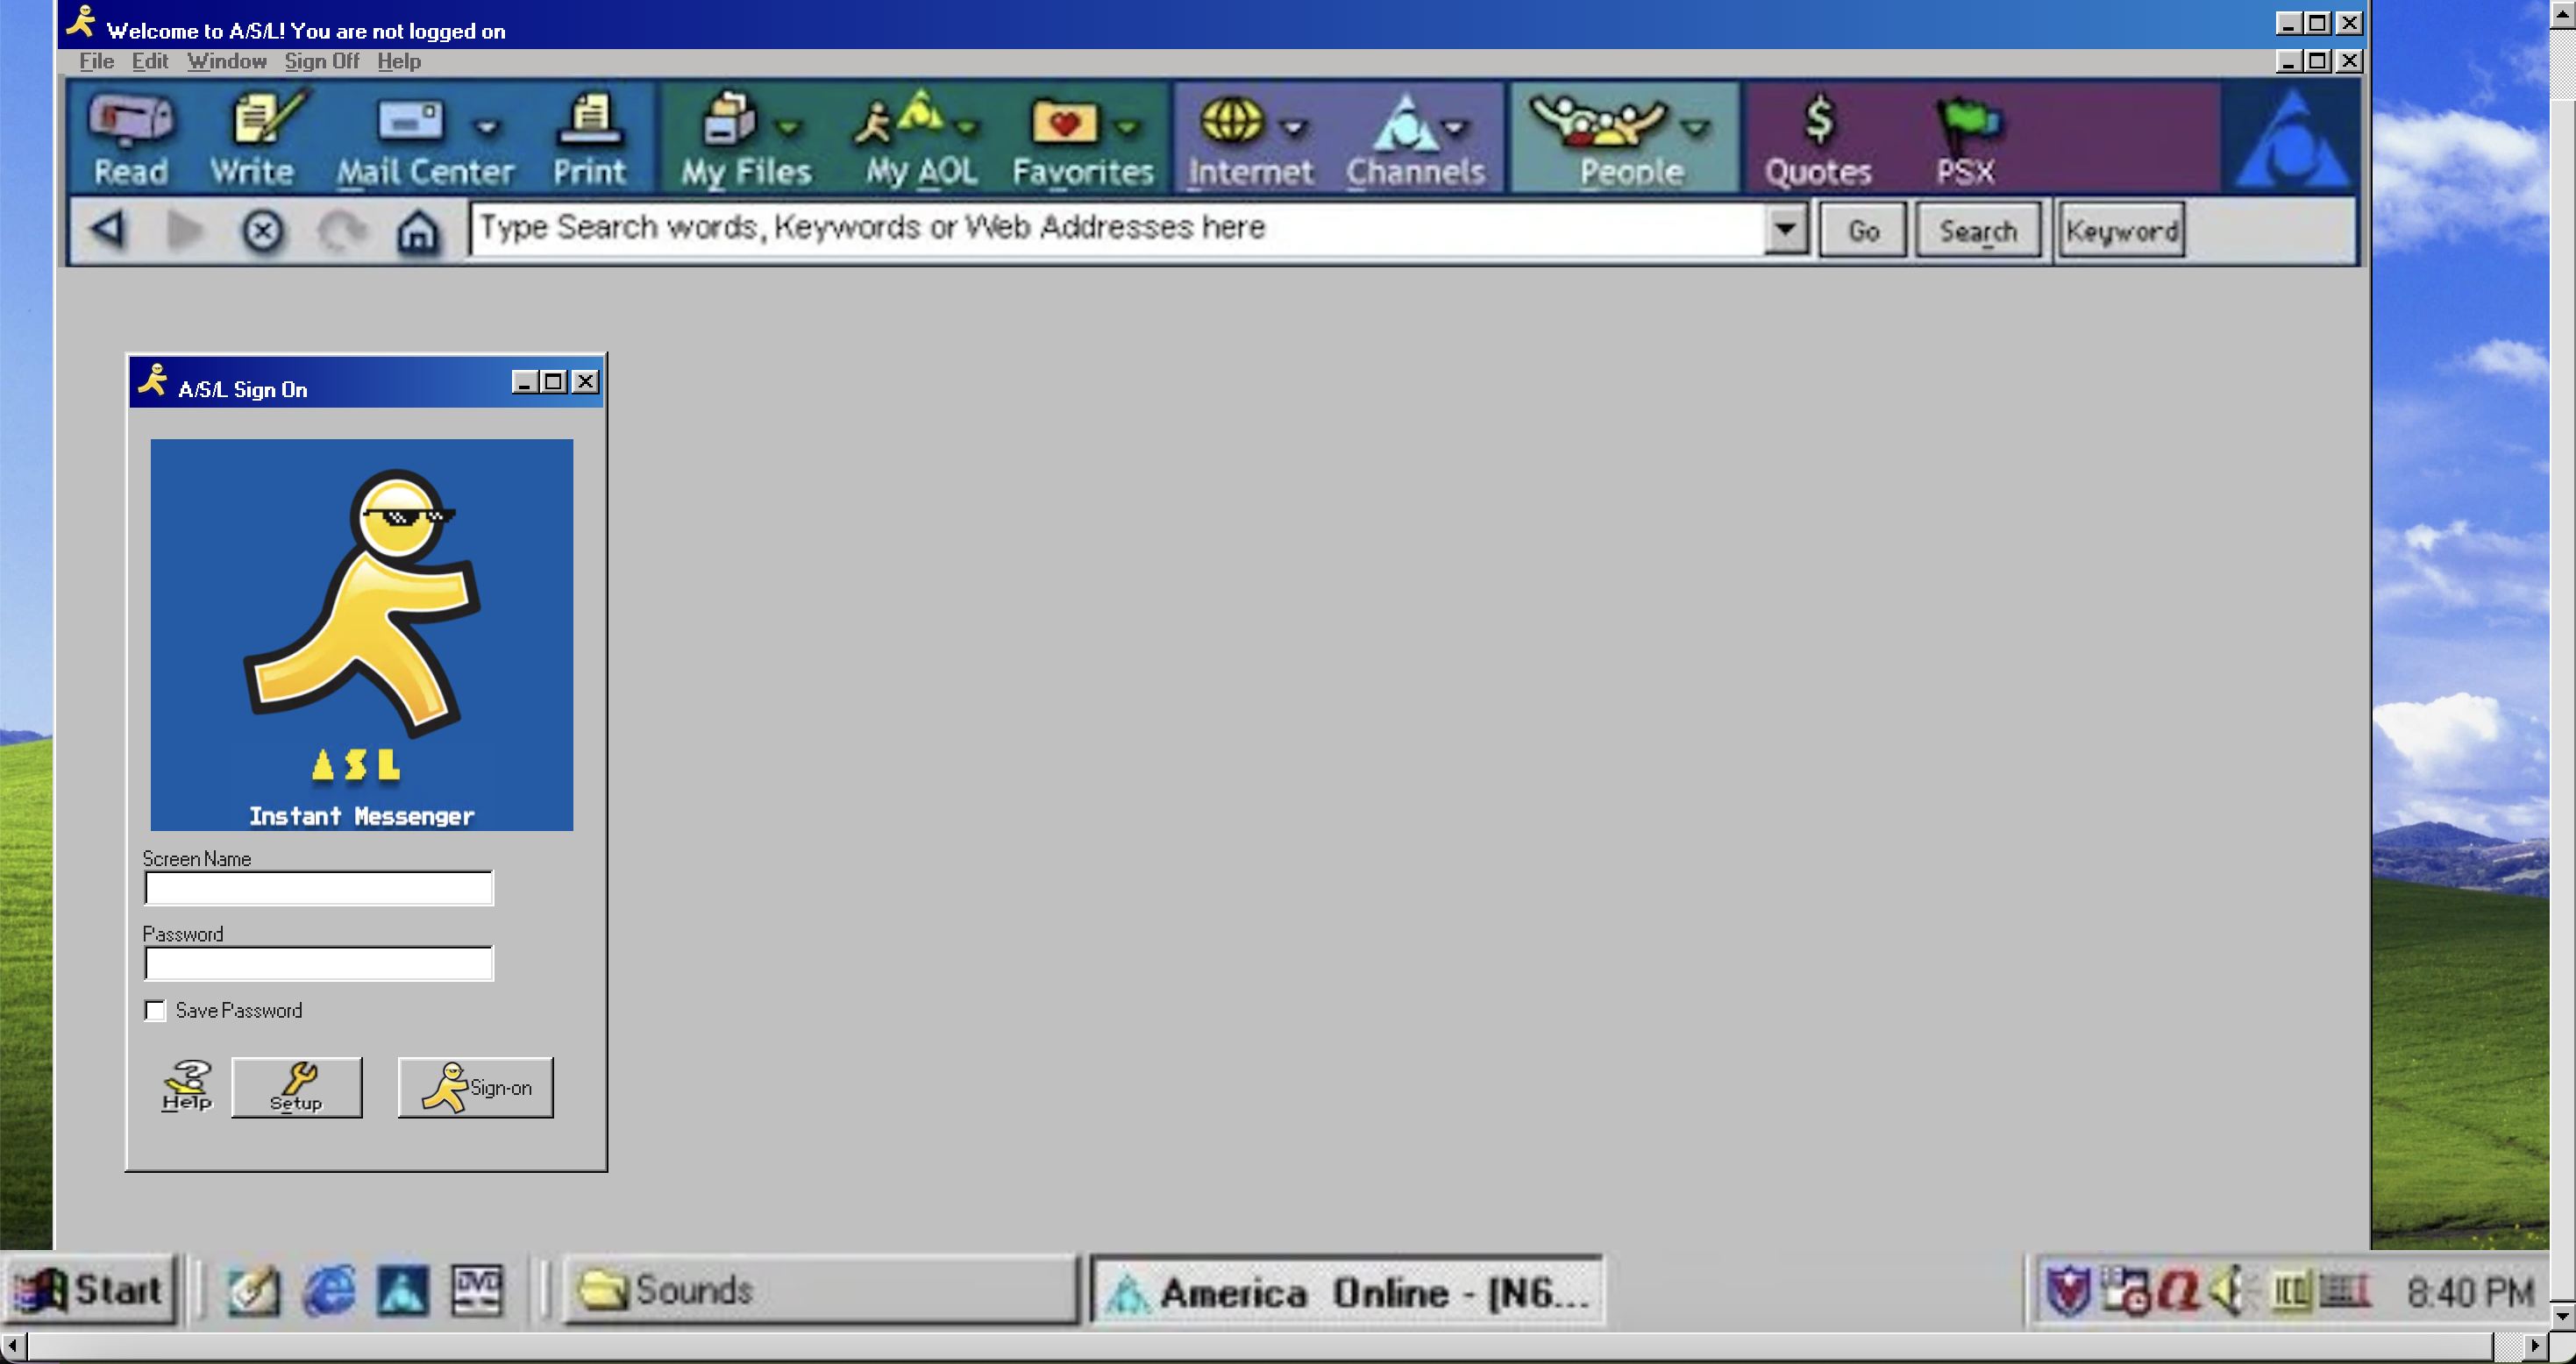Viewport: 2576px width, 1364px height.
Task: Click the DVD quick launch icon
Action: (477, 1290)
